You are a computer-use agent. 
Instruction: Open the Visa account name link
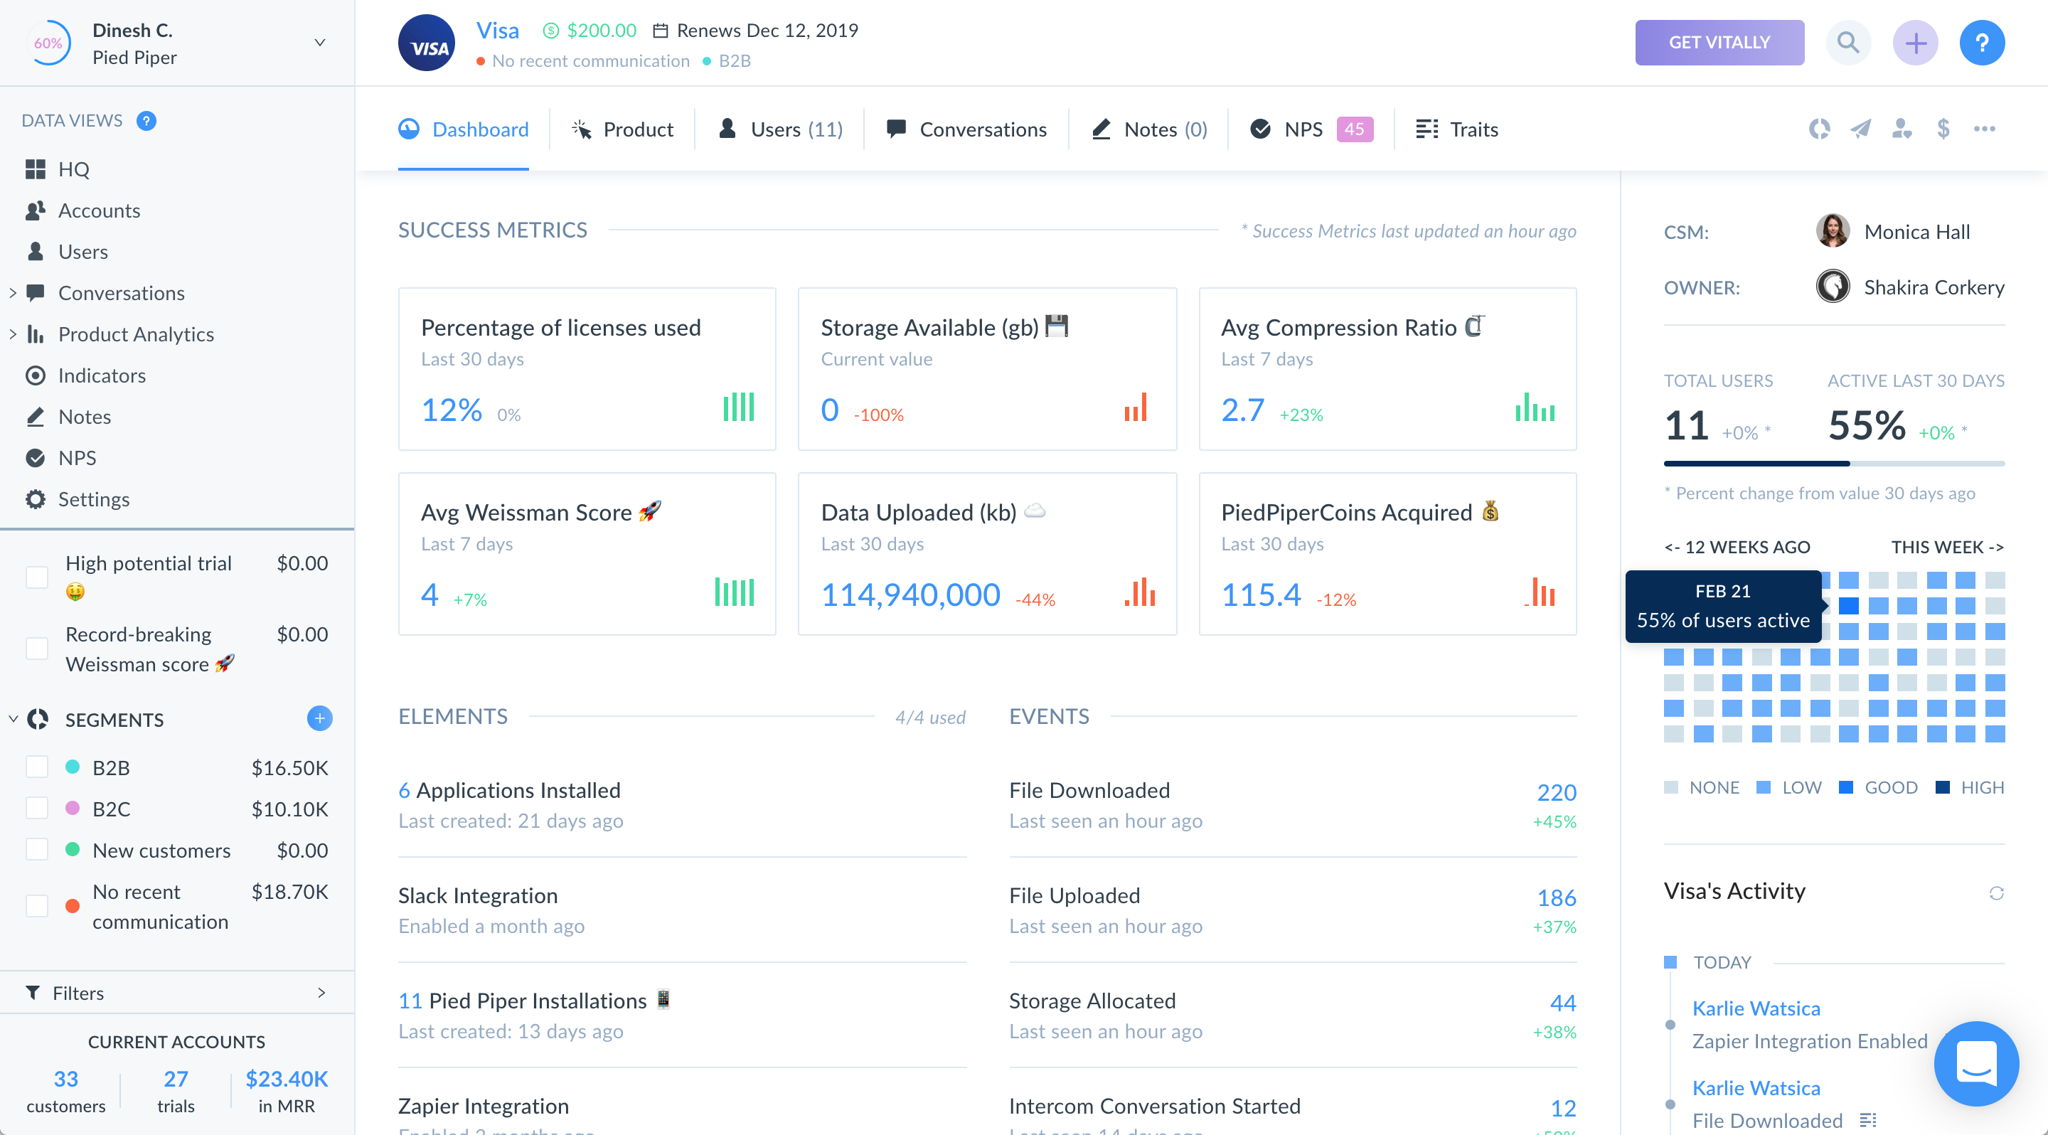pyautogui.click(x=497, y=30)
